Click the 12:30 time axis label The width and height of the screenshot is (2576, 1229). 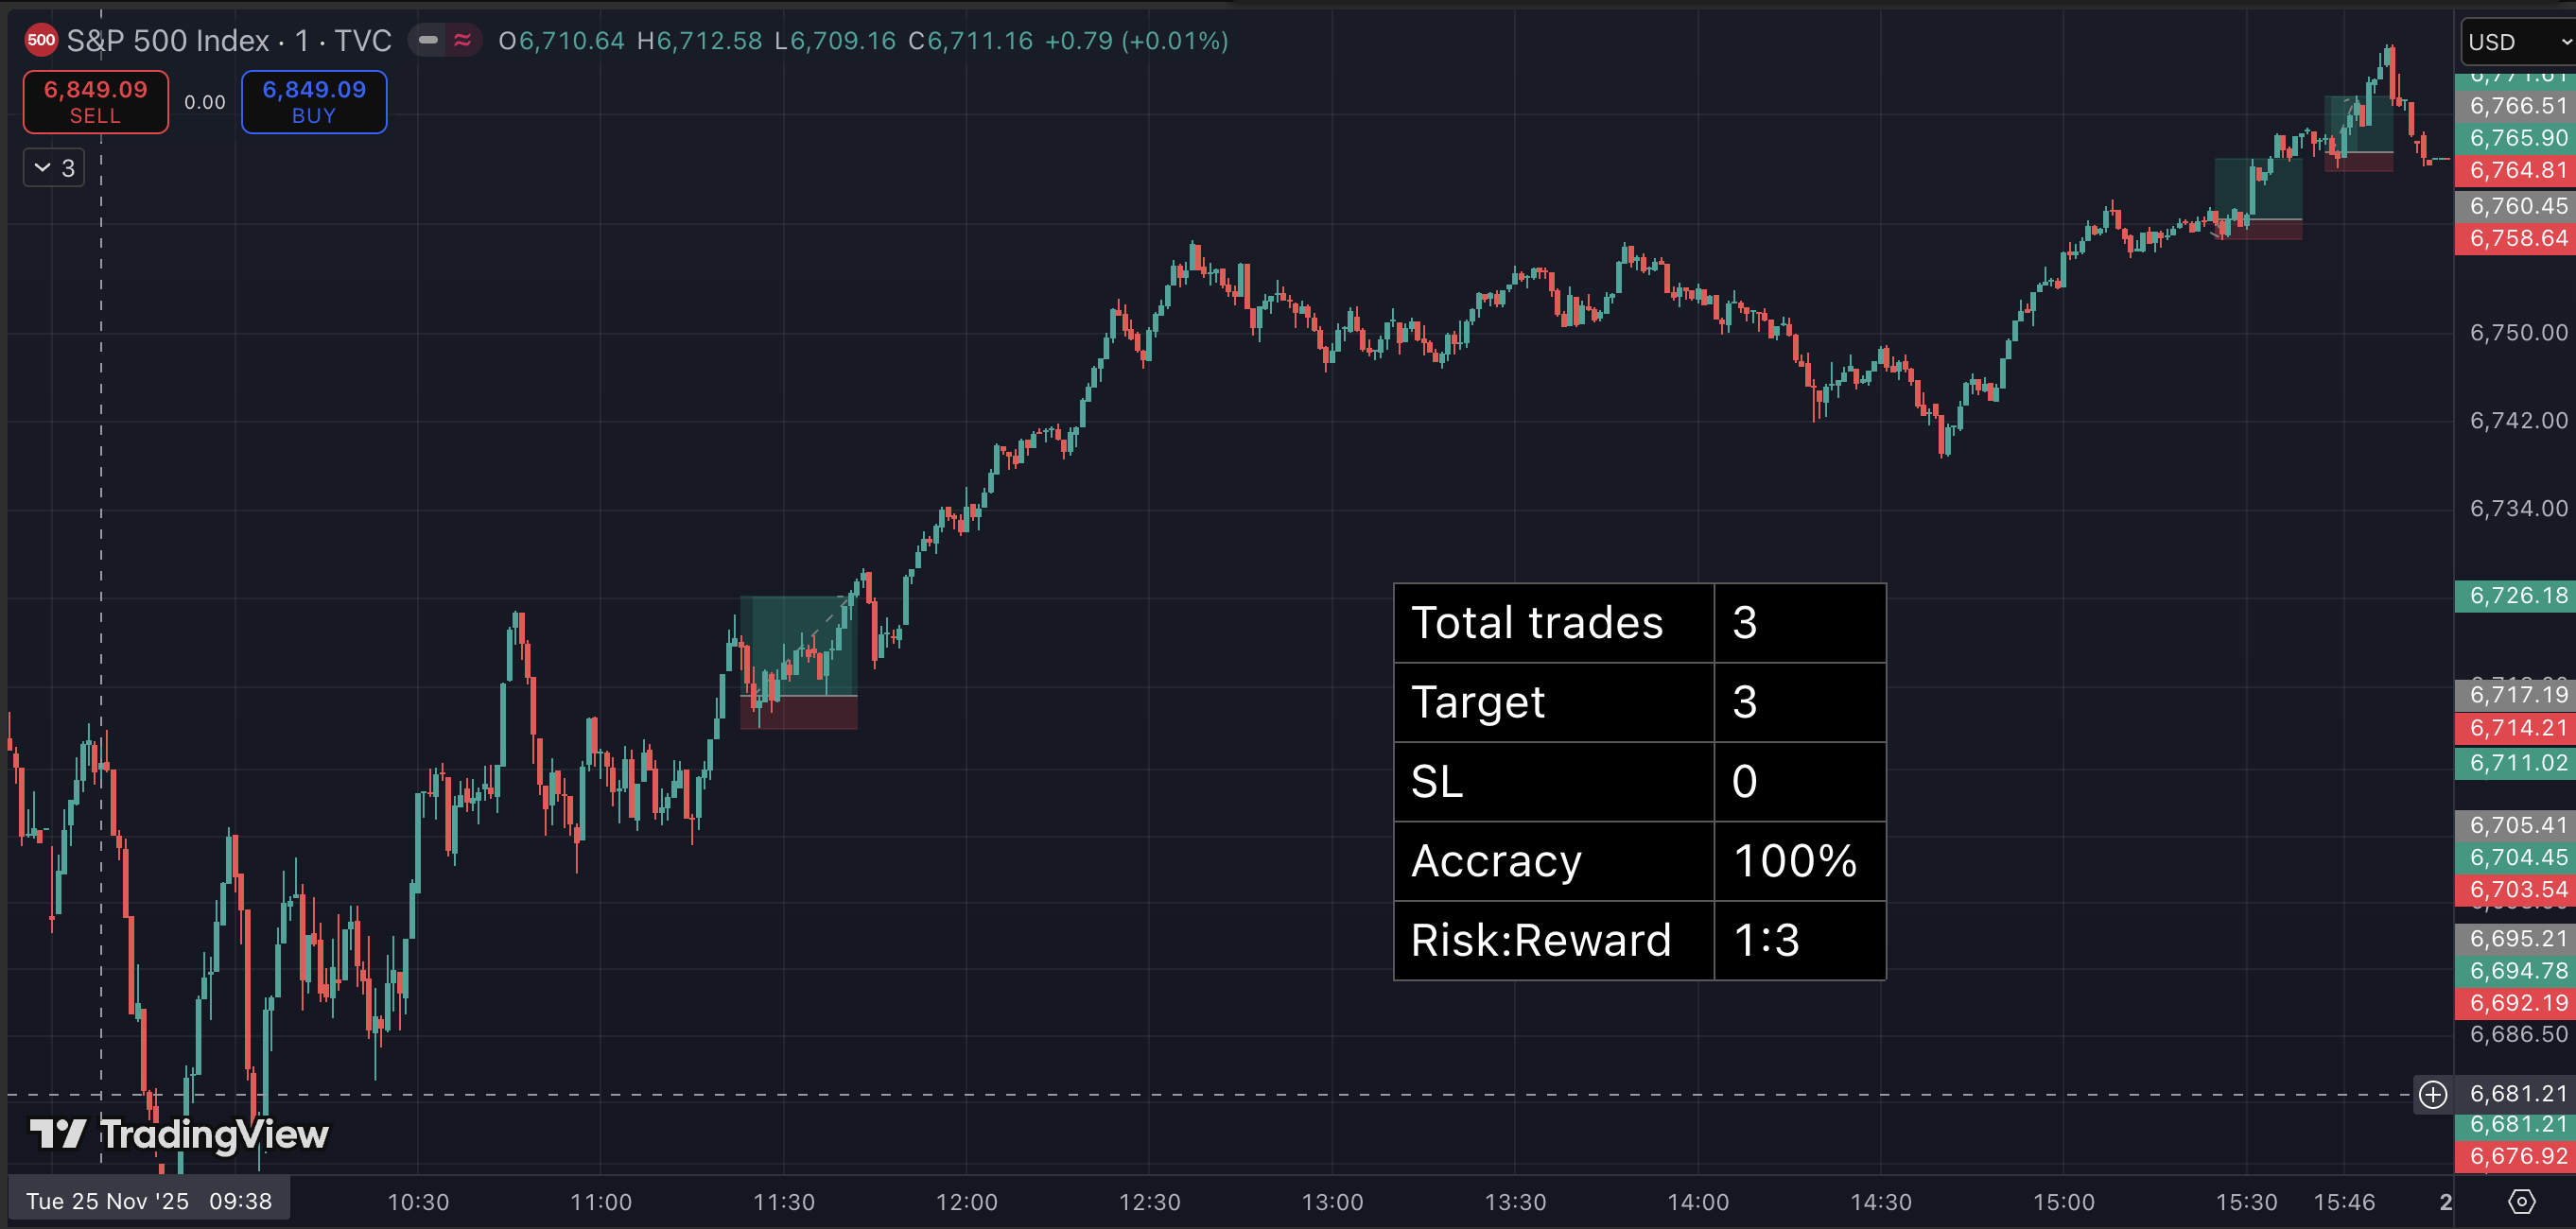(x=1149, y=1202)
